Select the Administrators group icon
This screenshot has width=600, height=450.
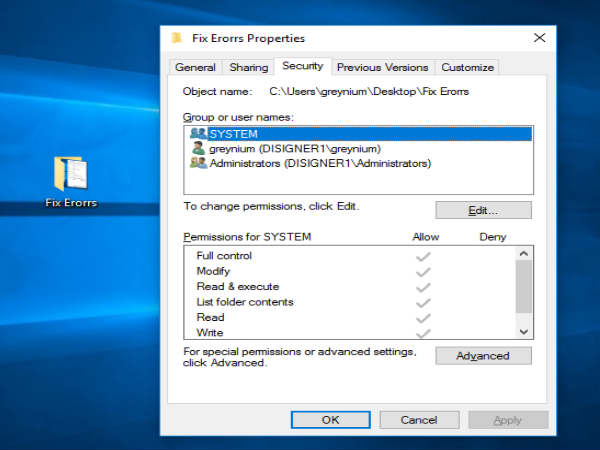tap(198, 163)
